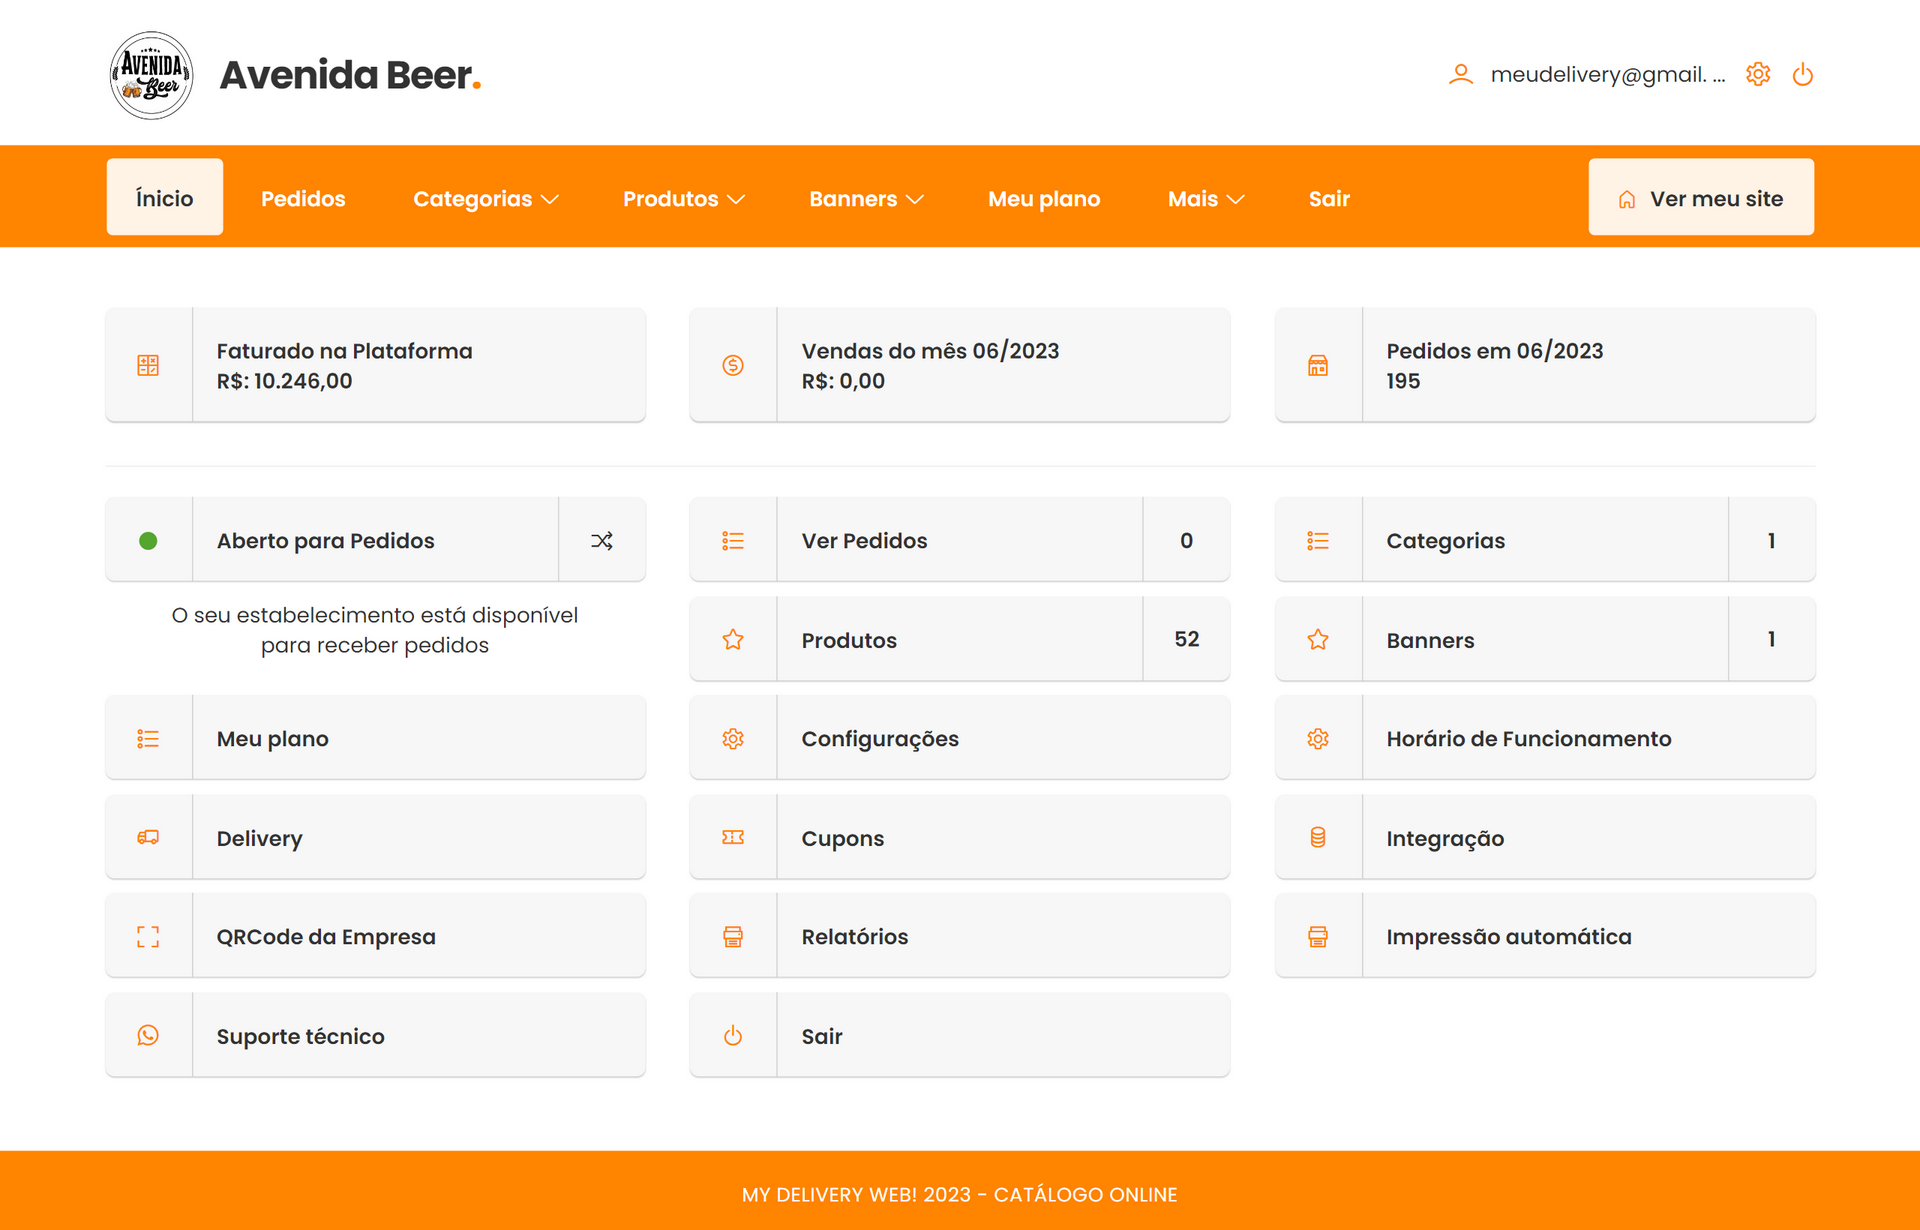This screenshot has width=1920, height=1230.
Task: Click the settings gear icon in header
Action: coord(1757,74)
